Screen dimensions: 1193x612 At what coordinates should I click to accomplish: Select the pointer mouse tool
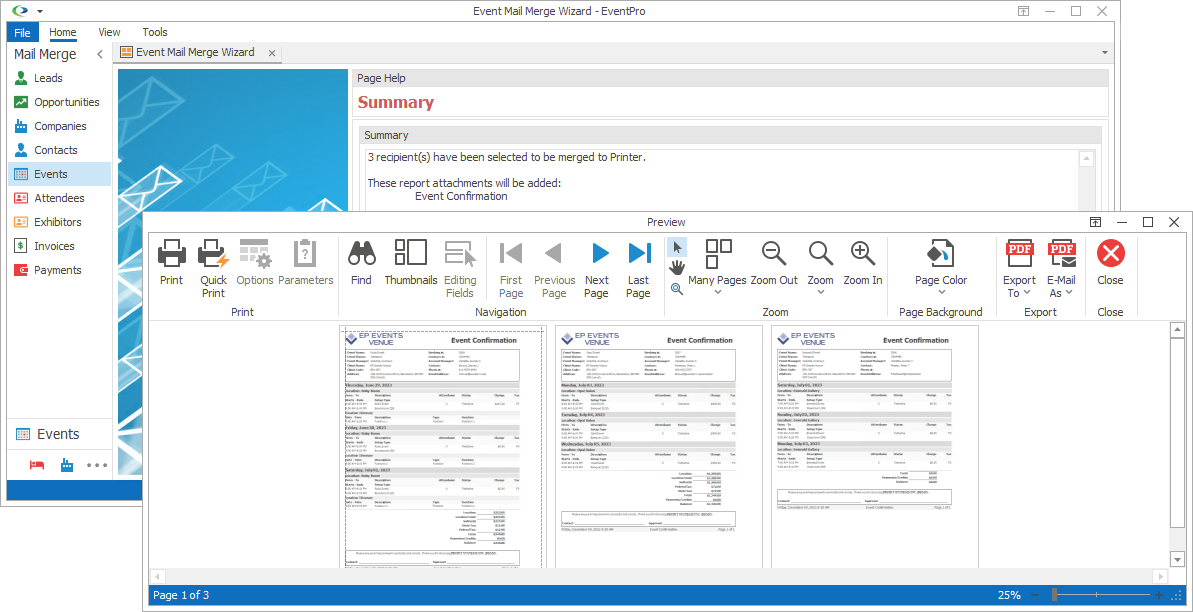coord(676,247)
